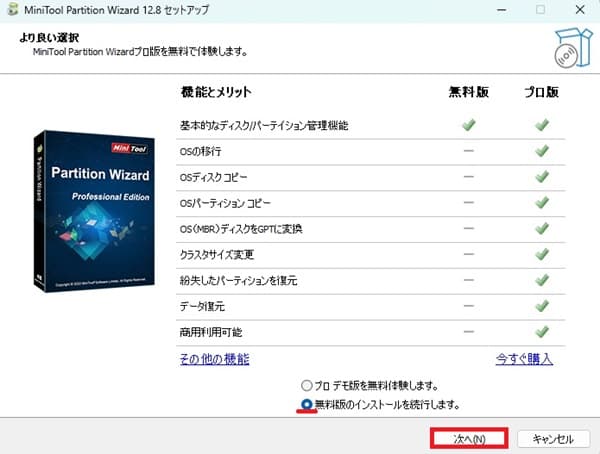Click the データ復元 row text

(x=202, y=306)
